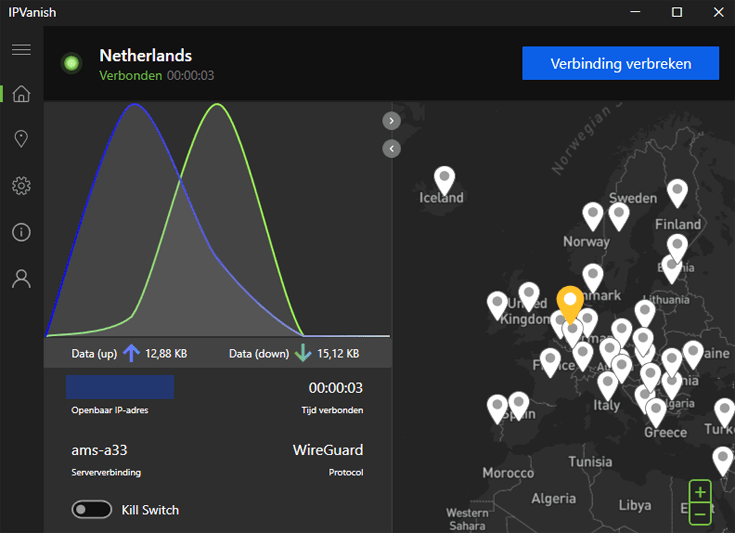This screenshot has height=533, width=735.
Task: Click the ams-a33 server connection label
Action: (x=99, y=450)
